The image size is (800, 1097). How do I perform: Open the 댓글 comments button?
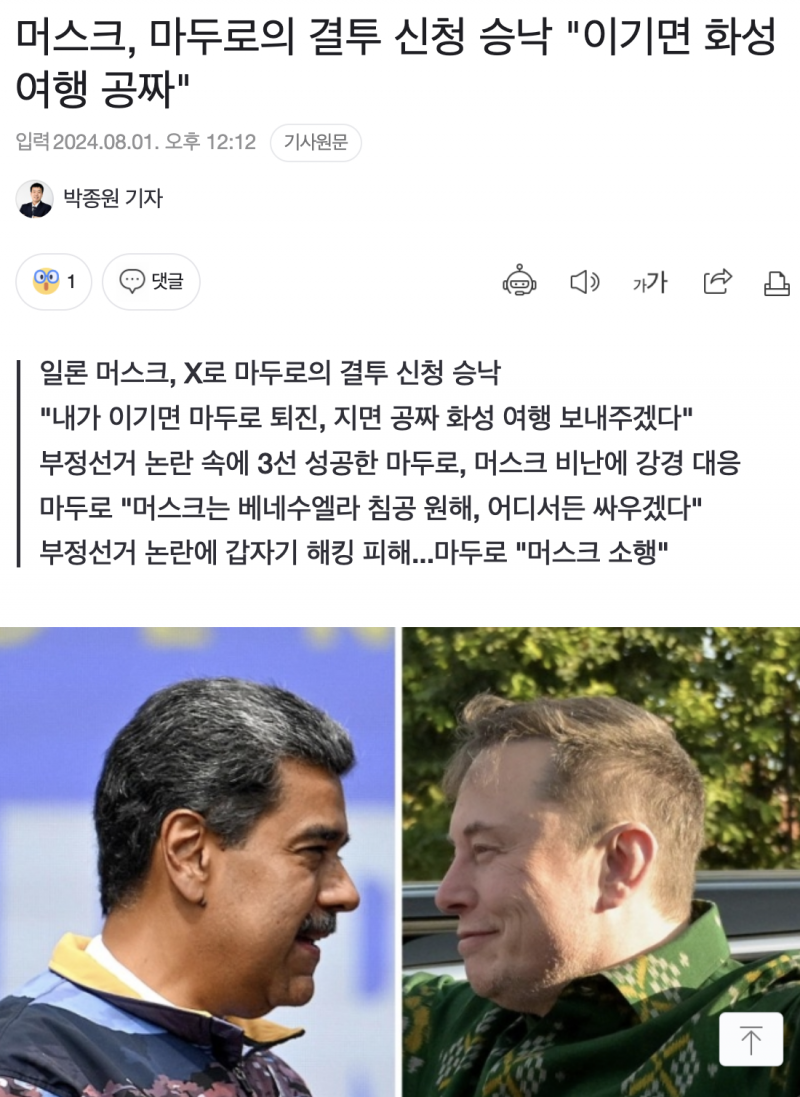[x=151, y=281]
